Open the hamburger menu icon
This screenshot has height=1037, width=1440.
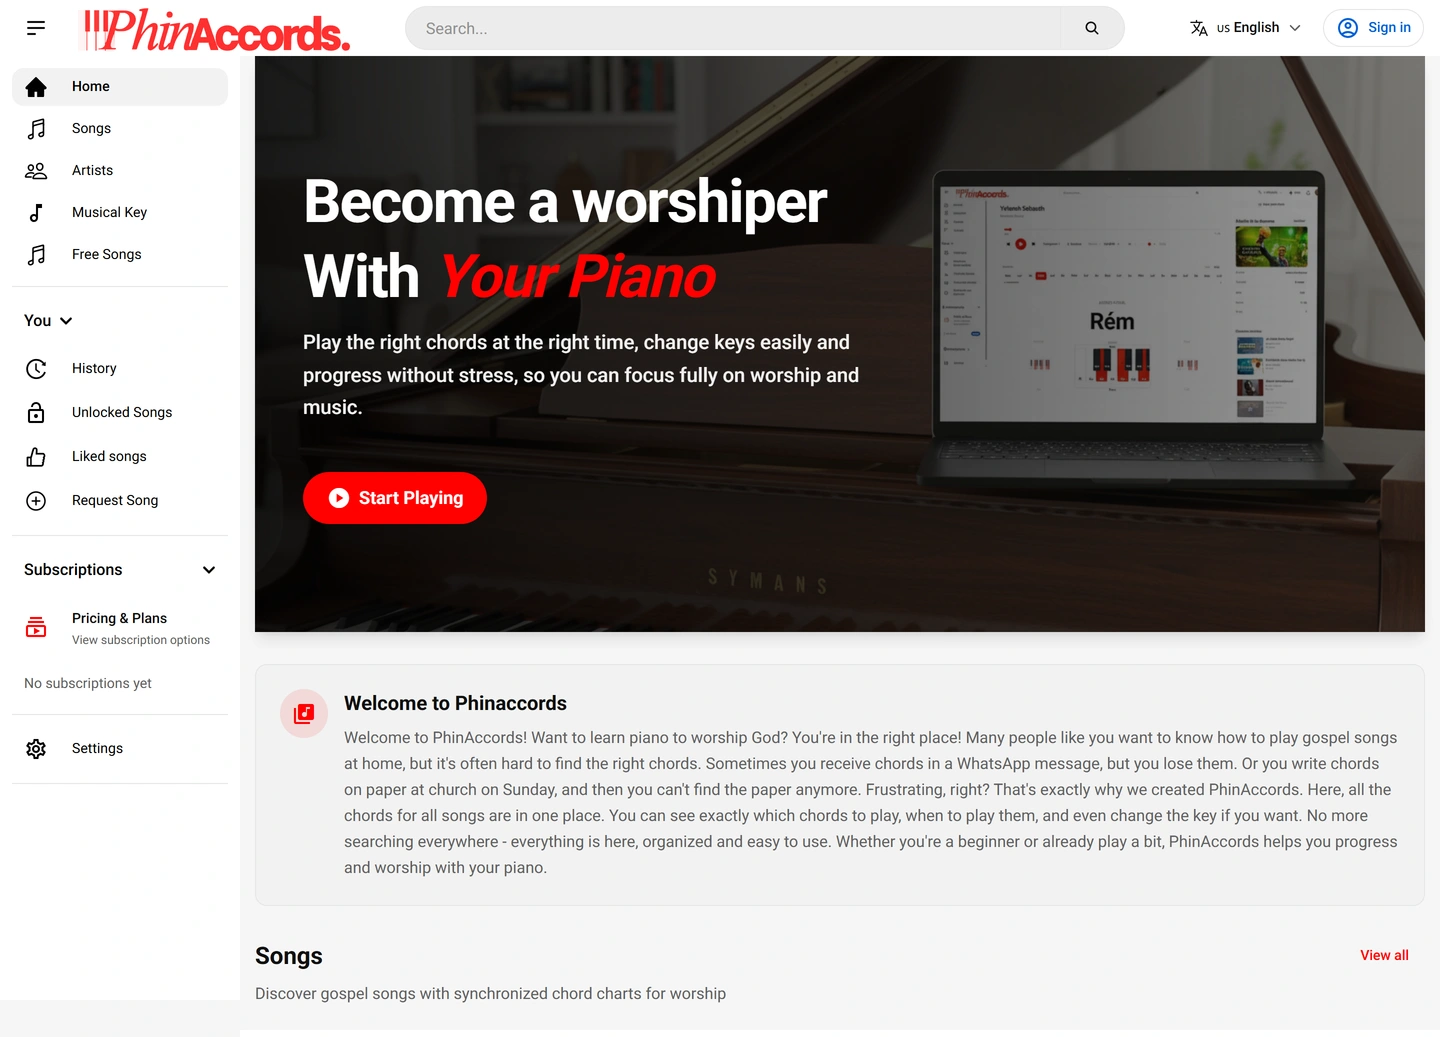(x=36, y=28)
